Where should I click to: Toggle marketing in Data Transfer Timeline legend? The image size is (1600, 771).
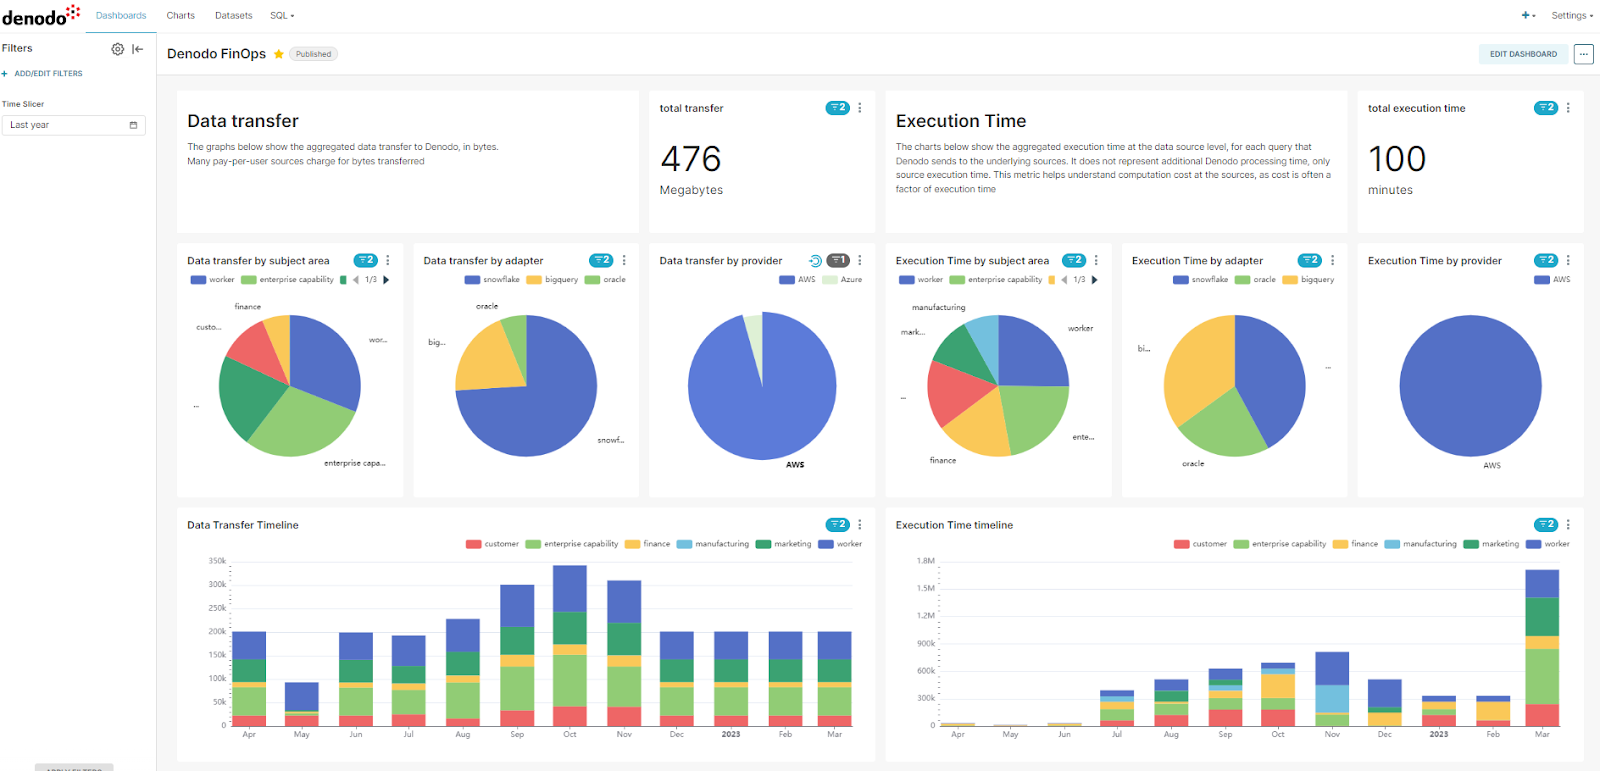click(784, 544)
